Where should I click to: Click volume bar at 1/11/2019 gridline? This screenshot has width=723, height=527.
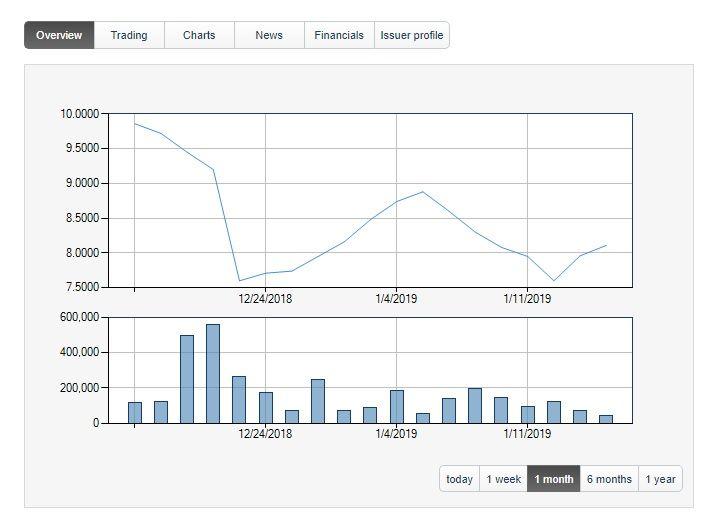(x=527, y=414)
